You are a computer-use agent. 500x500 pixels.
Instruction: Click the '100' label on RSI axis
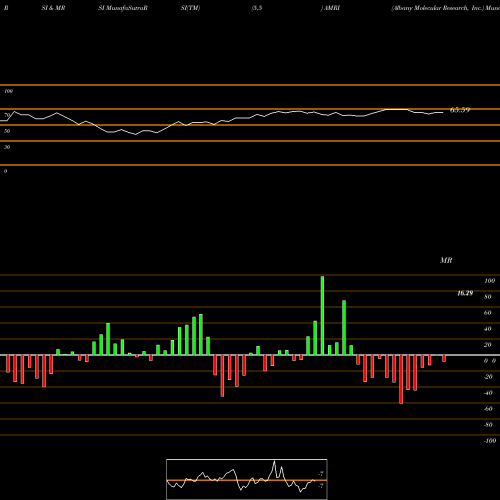point(9,91)
